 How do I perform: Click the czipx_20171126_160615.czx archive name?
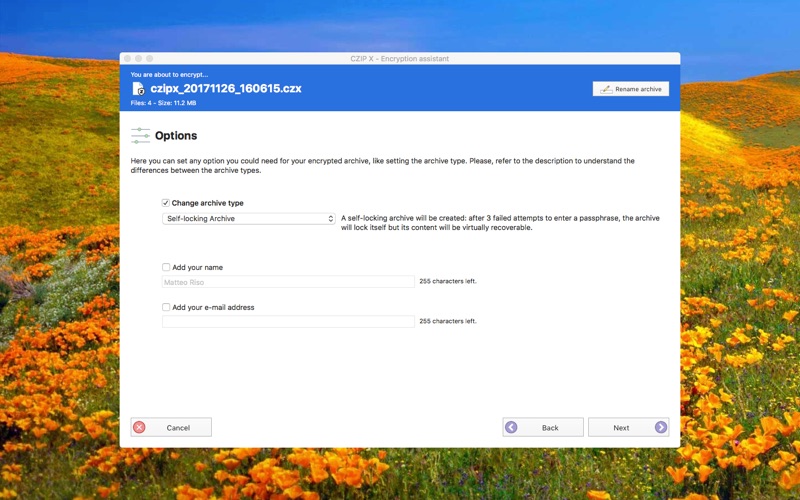[226, 88]
